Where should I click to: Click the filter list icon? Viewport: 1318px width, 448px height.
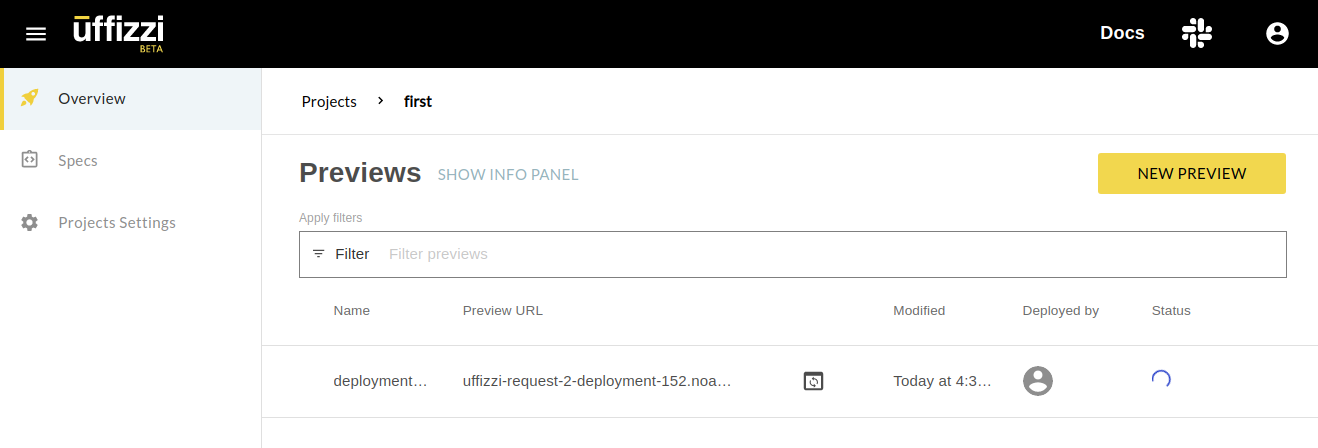tap(319, 254)
